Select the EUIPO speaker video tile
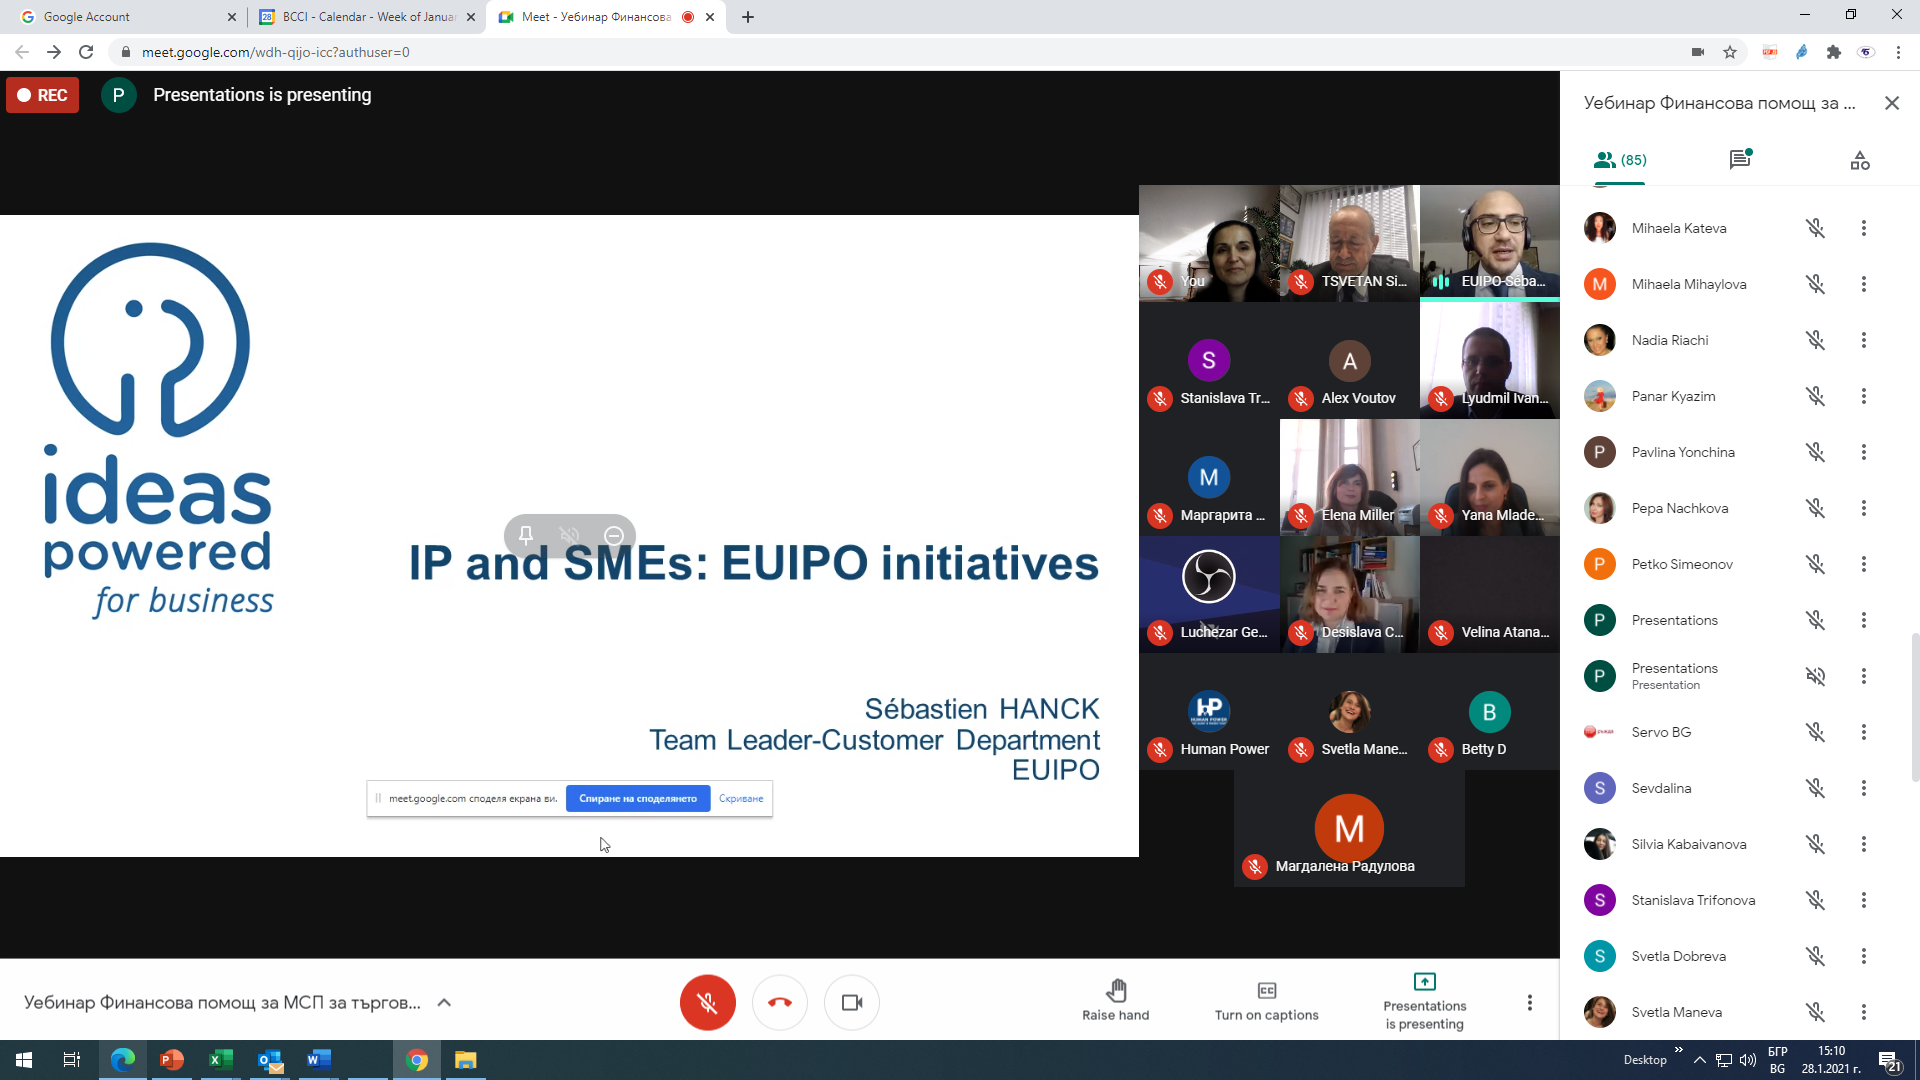Screen dimensions: 1920x1080 [x=1489, y=243]
